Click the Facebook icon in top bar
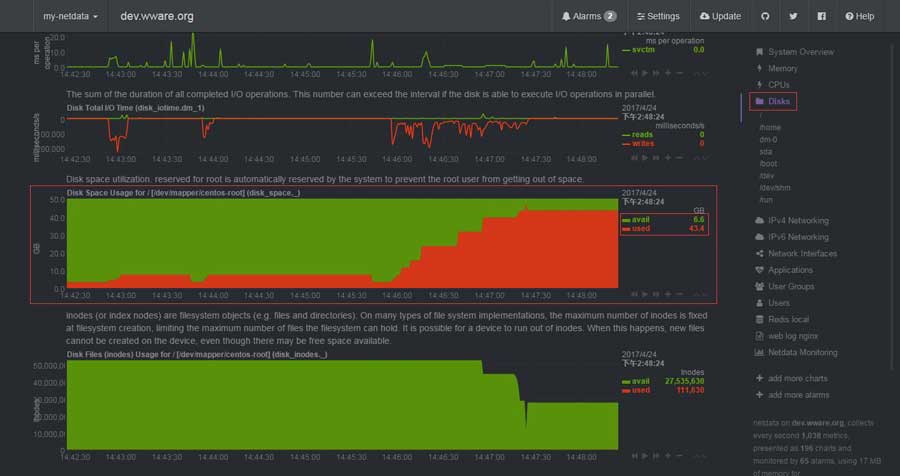 (x=821, y=16)
